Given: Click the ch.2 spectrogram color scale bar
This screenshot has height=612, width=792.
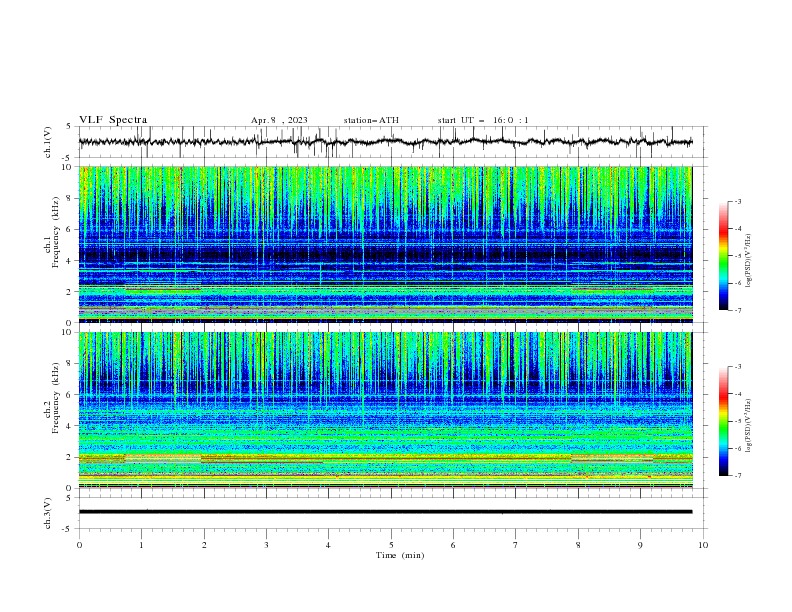Looking at the screenshot, I should (723, 421).
